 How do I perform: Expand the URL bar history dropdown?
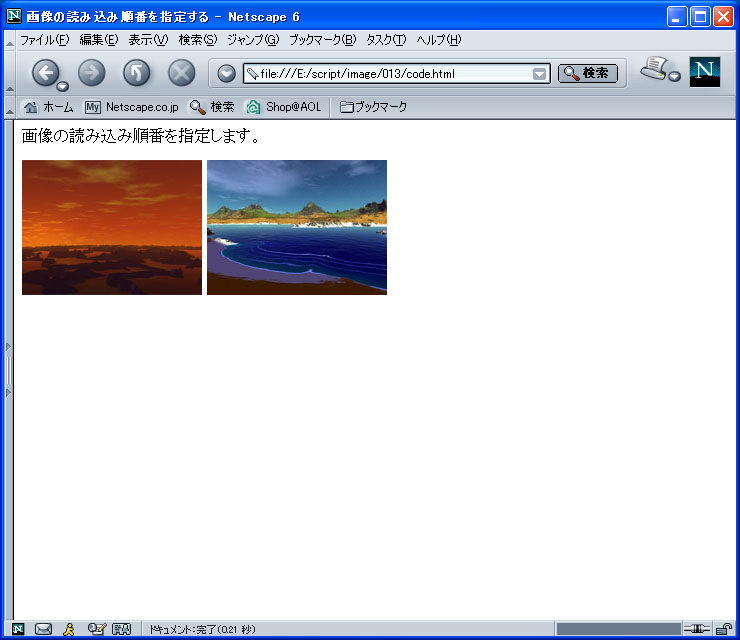(x=539, y=74)
